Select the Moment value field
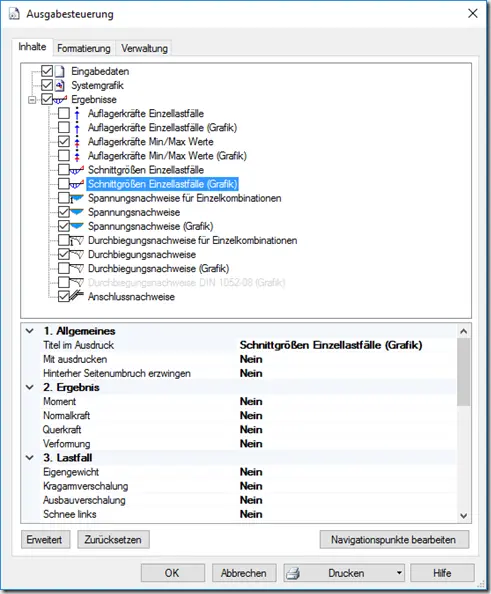 tap(347, 402)
